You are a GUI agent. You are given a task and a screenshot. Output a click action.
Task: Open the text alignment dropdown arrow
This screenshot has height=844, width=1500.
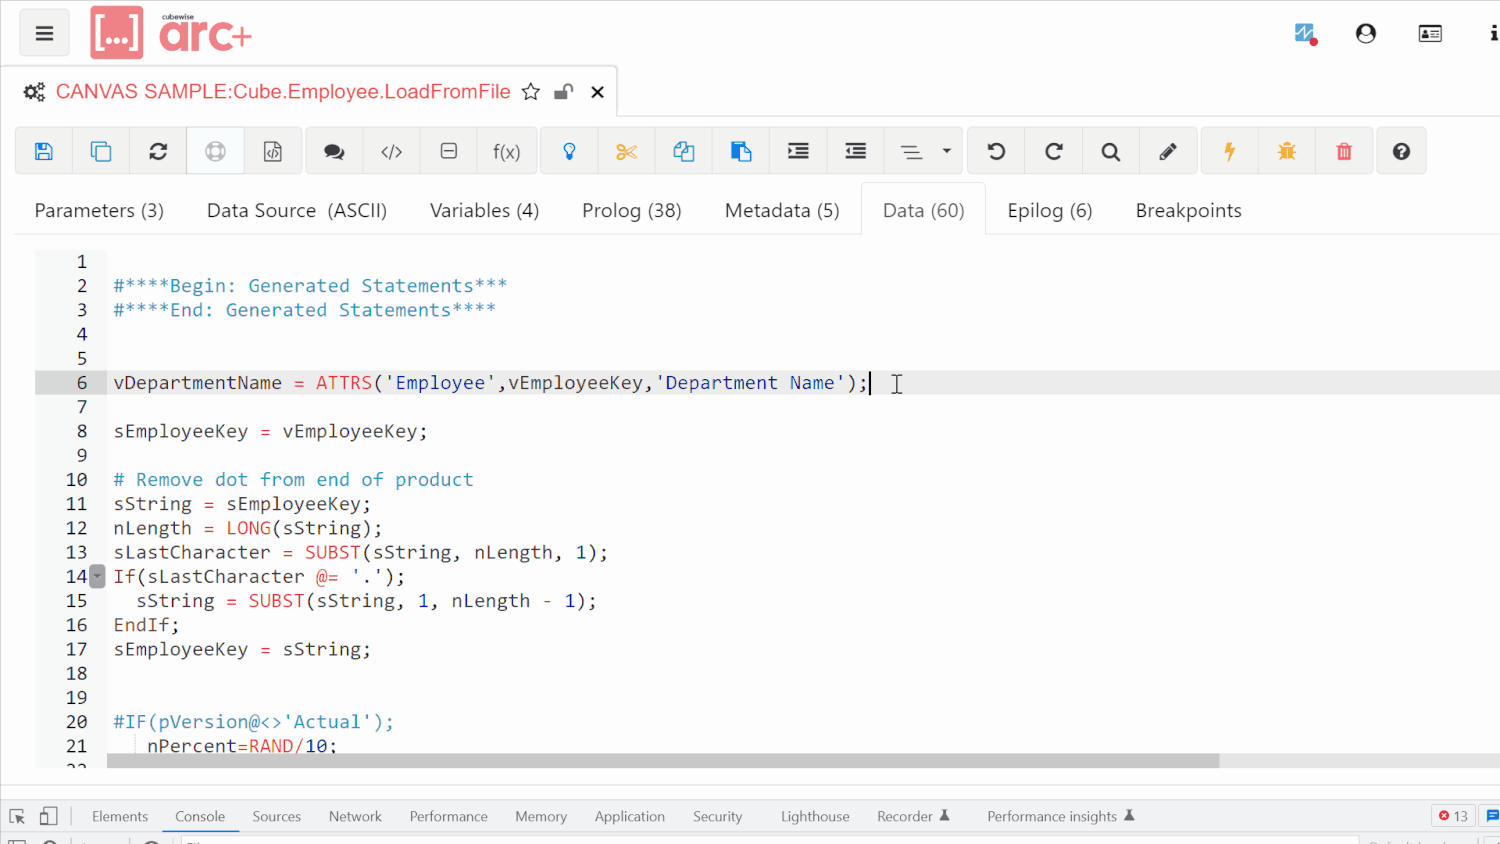946,150
